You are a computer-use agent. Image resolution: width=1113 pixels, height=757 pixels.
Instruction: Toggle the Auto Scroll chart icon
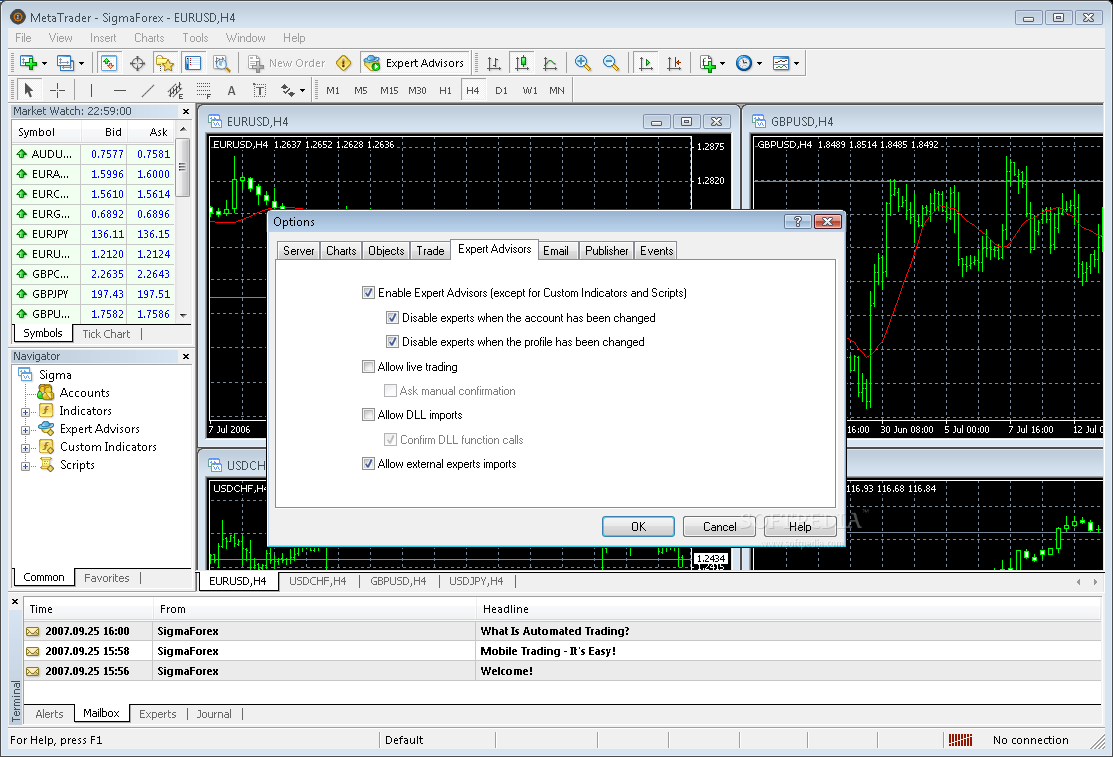point(645,63)
